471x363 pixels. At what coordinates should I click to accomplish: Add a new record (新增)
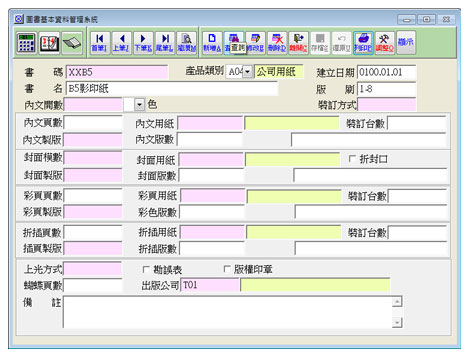[x=212, y=43]
